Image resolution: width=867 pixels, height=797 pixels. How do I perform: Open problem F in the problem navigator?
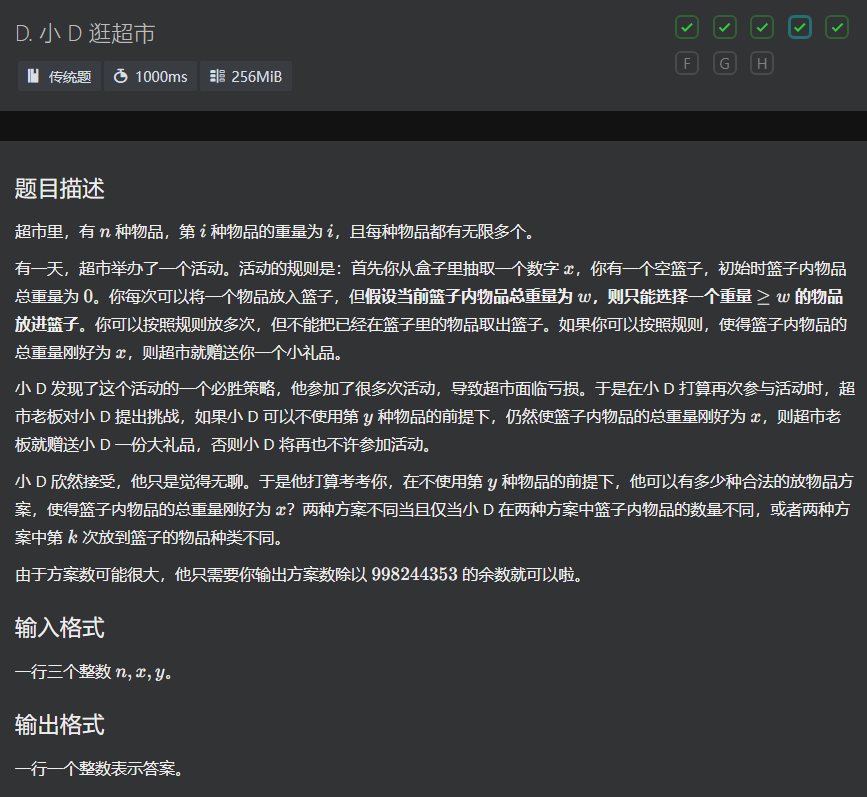(687, 64)
